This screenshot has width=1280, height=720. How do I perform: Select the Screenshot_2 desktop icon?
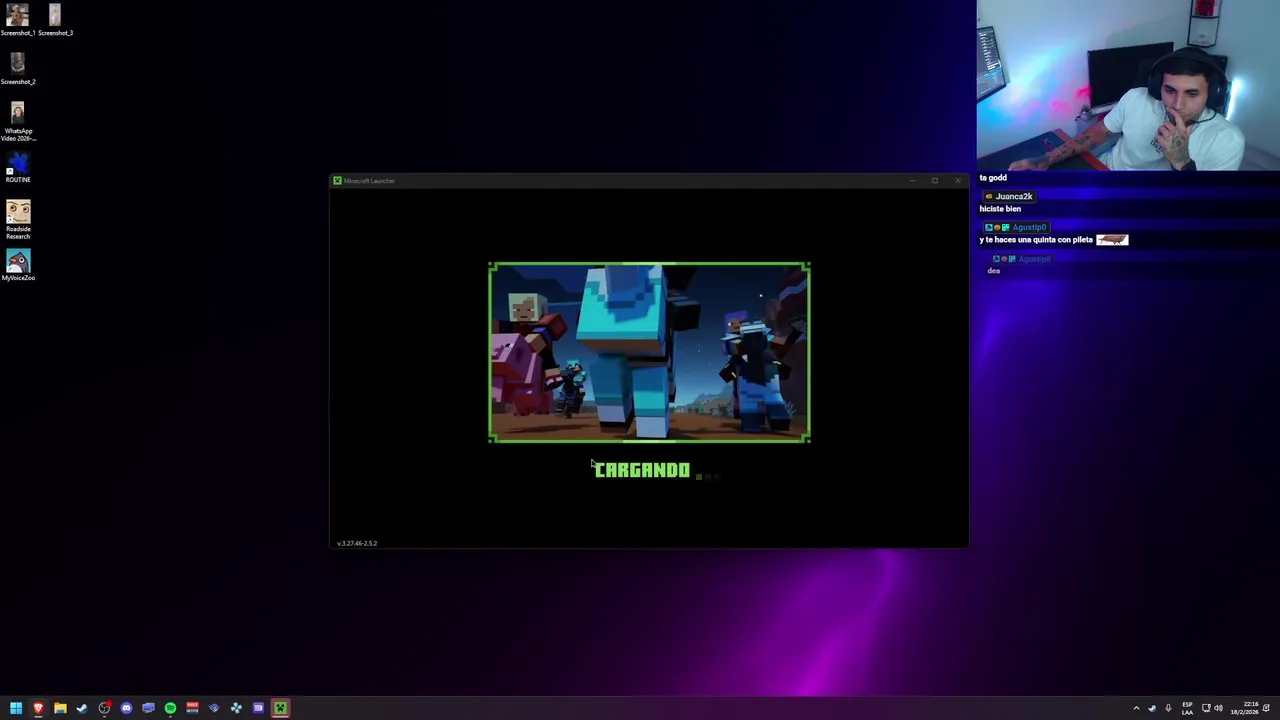click(17, 68)
